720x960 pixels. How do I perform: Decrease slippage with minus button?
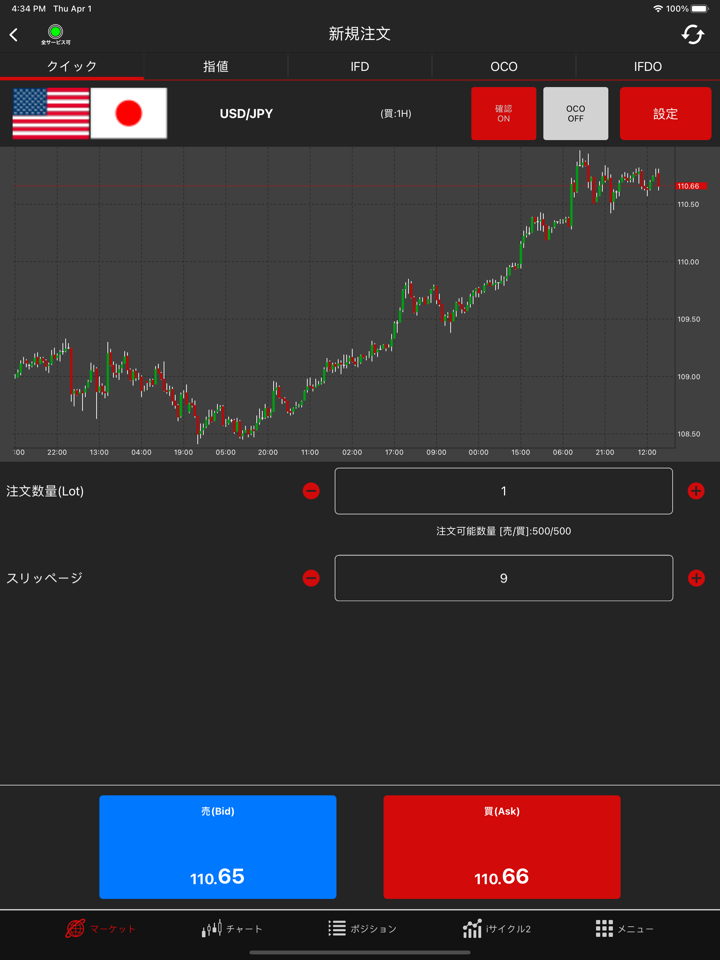(x=311, y=578)
